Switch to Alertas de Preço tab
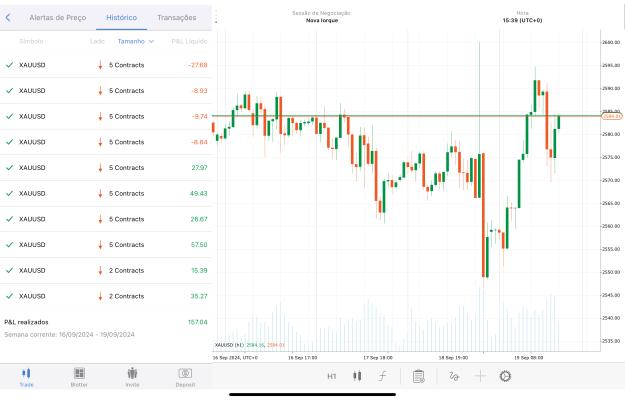The height and width of the screenshot is (400, 625). point(58,18)
